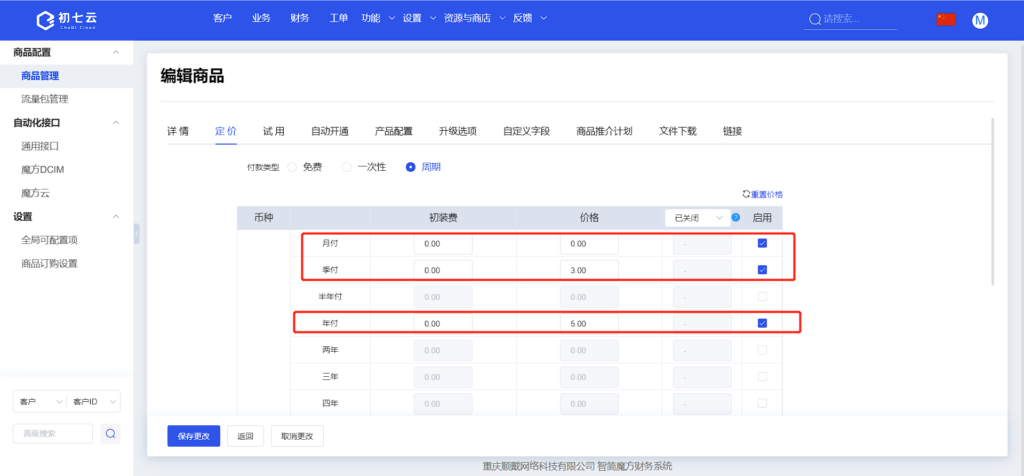Uncheck 季付 enable checkbox
Viewport: 1024px width, 476px height.
tap(762, 270)
